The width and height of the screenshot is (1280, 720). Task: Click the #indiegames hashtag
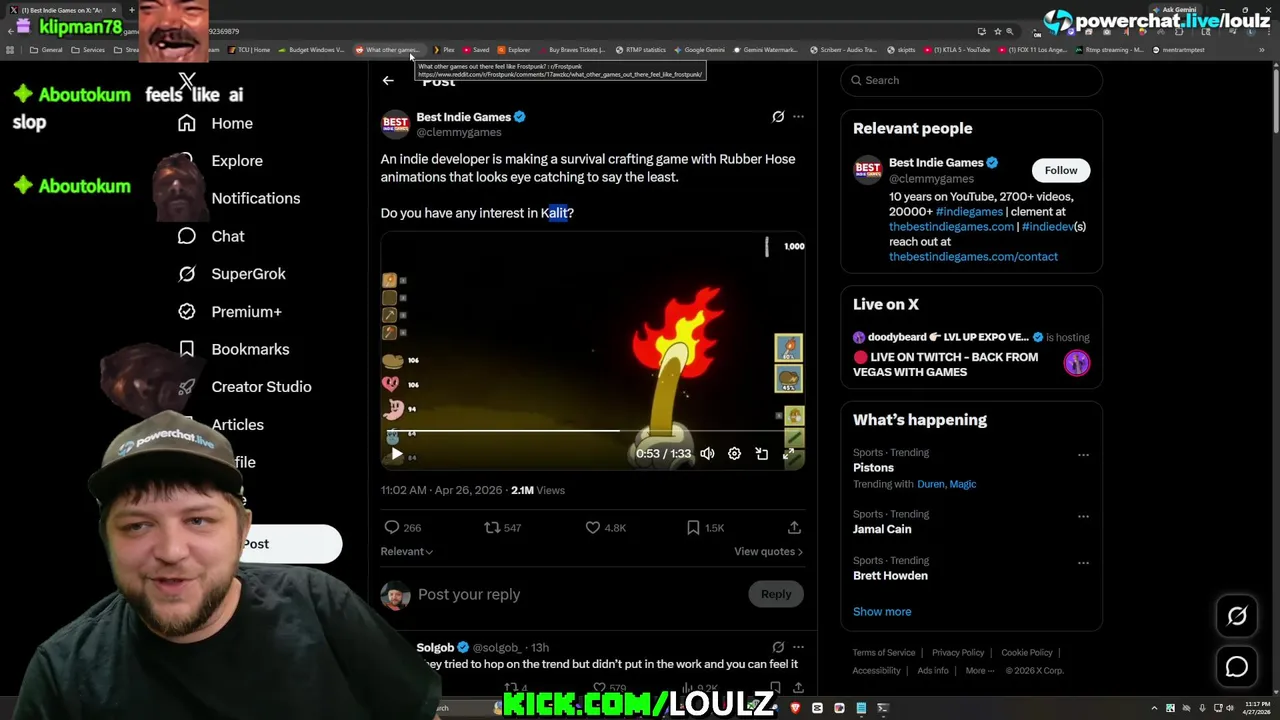pos(969,212)
